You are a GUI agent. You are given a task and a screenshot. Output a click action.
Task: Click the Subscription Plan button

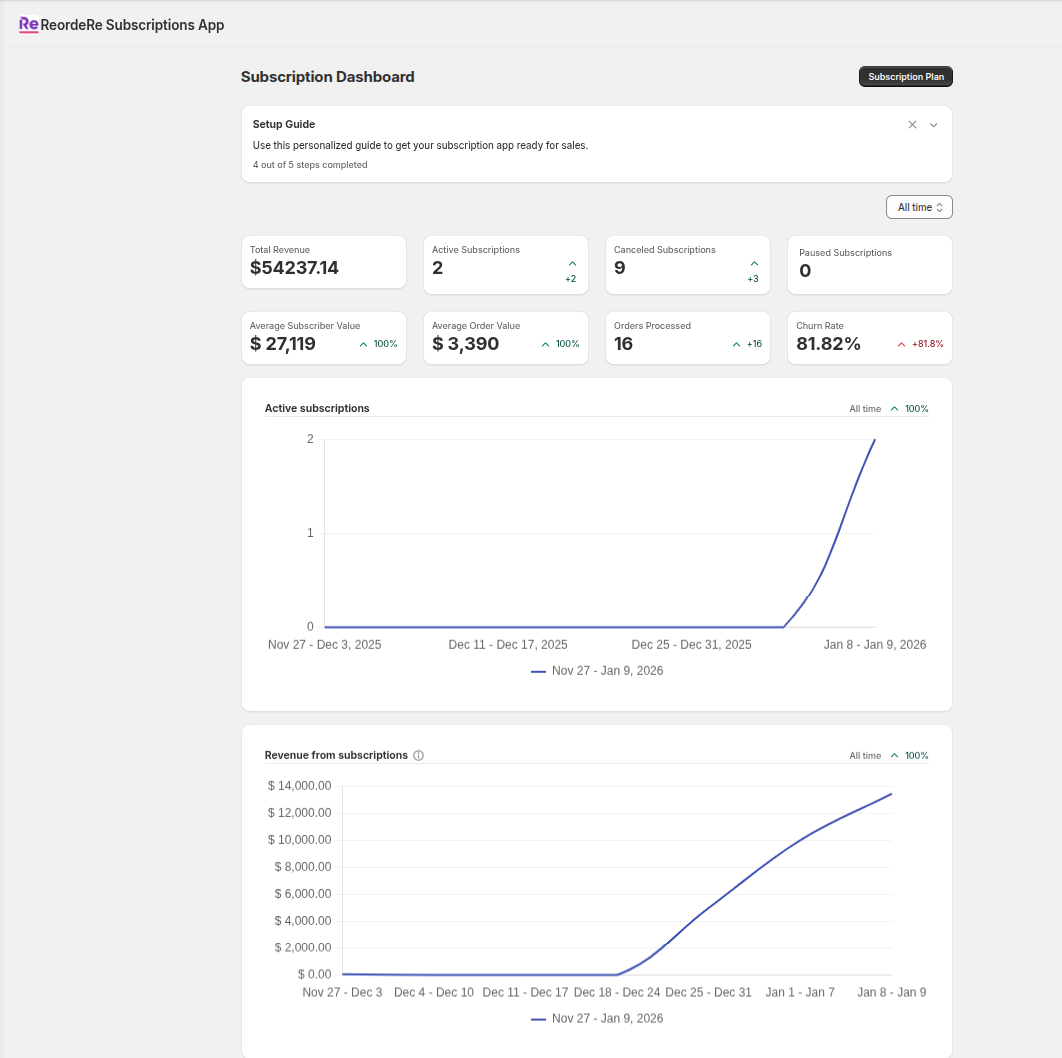(x=906, y=77)
